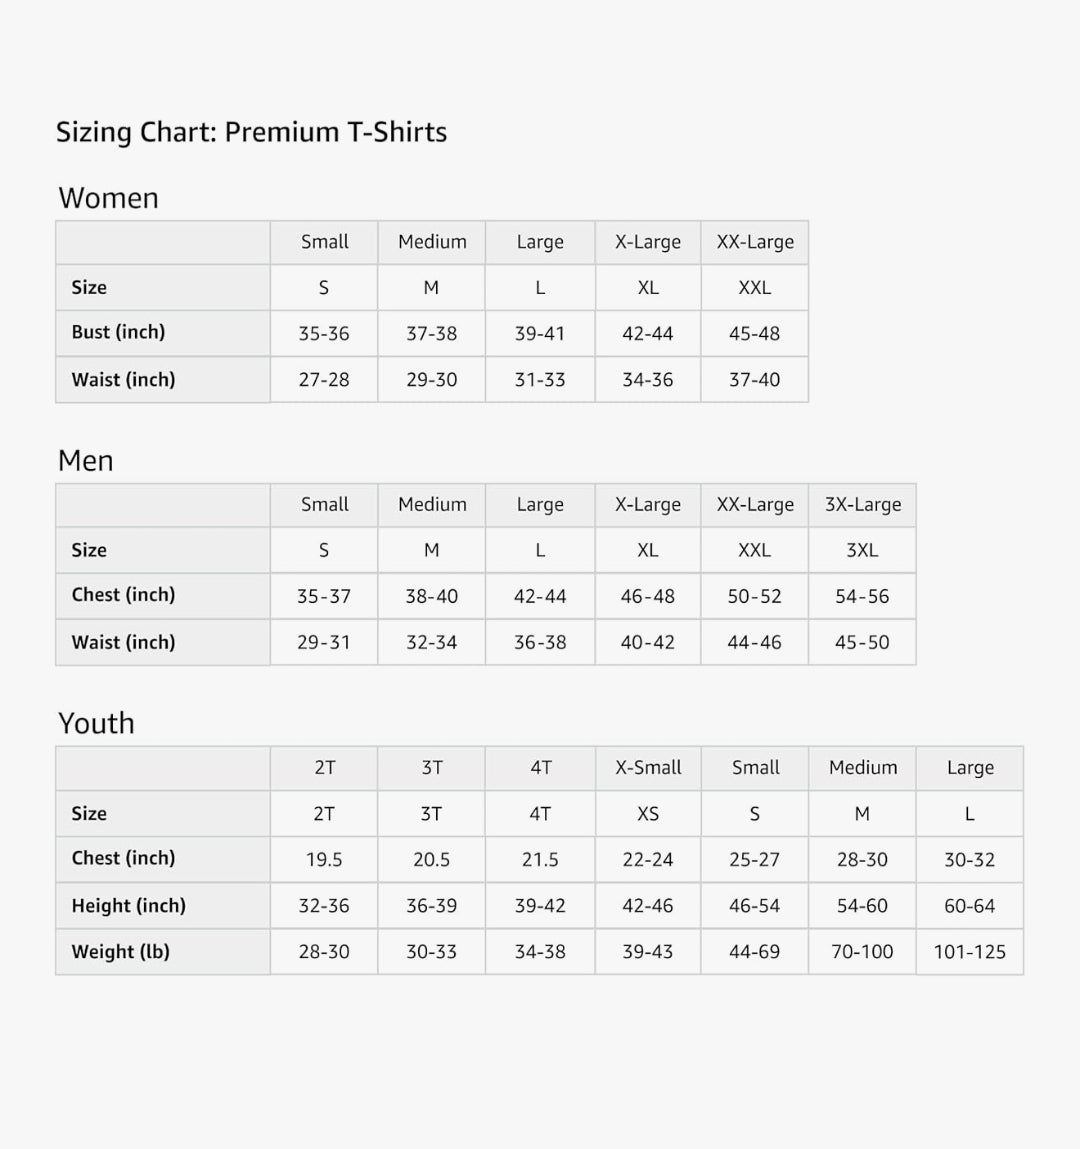Click the "X-Small" column header in Youth table
Screen dimensions: 1080x1149
click(x=648, y=768)
